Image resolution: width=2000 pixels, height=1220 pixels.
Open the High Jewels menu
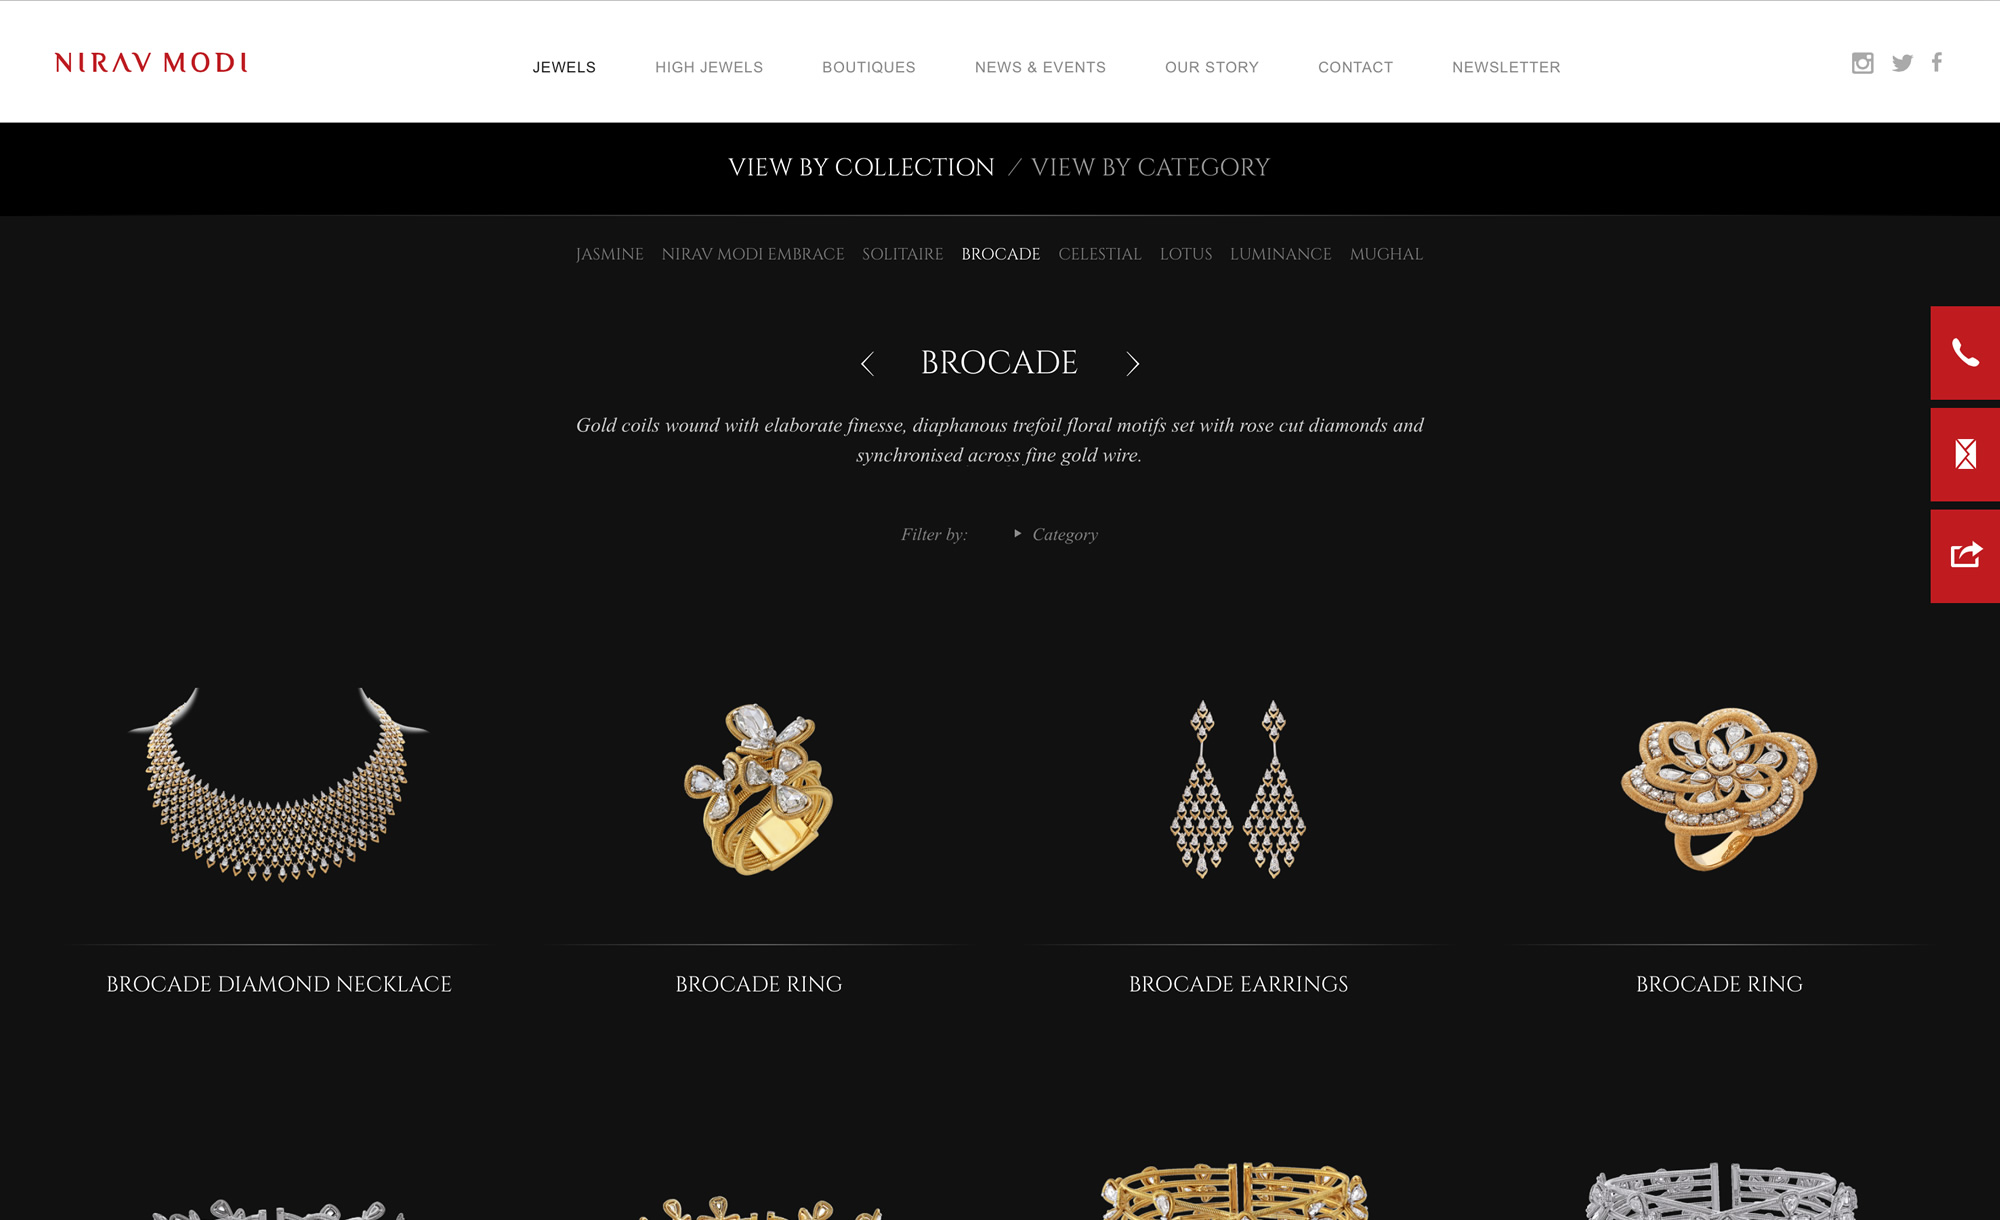click(709, 67)
